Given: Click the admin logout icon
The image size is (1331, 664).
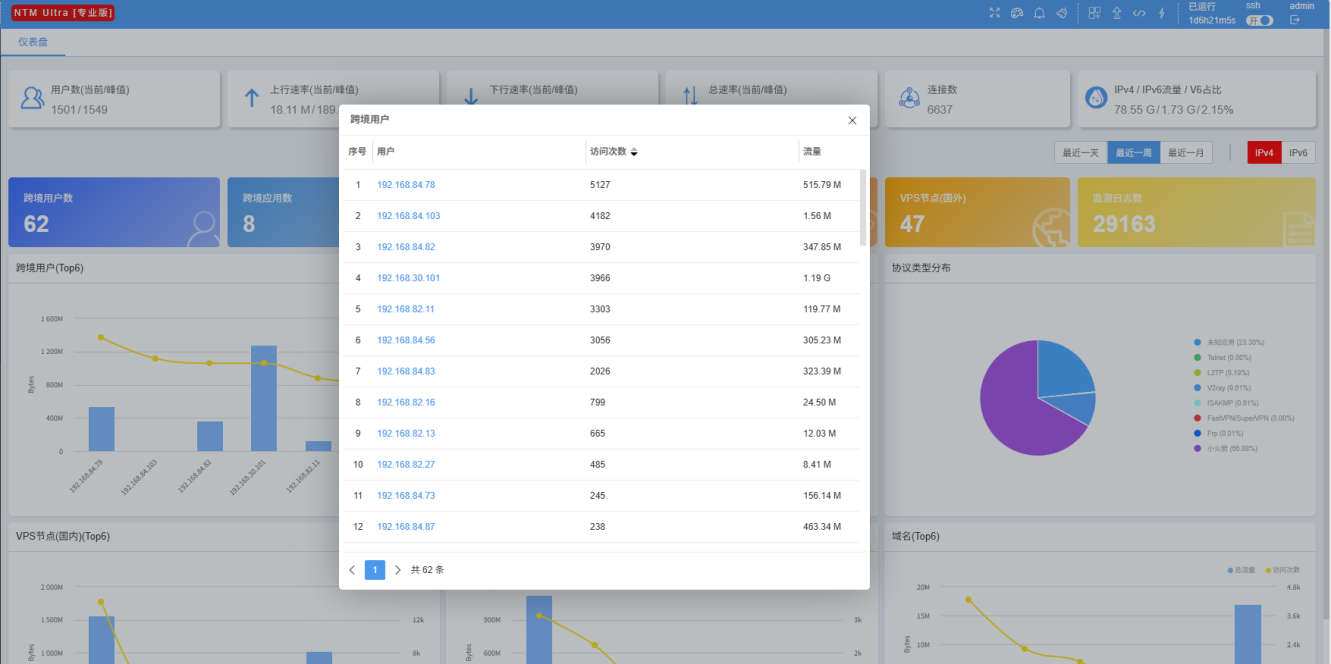Looking at the screenshot, I should pos(1295,20).
